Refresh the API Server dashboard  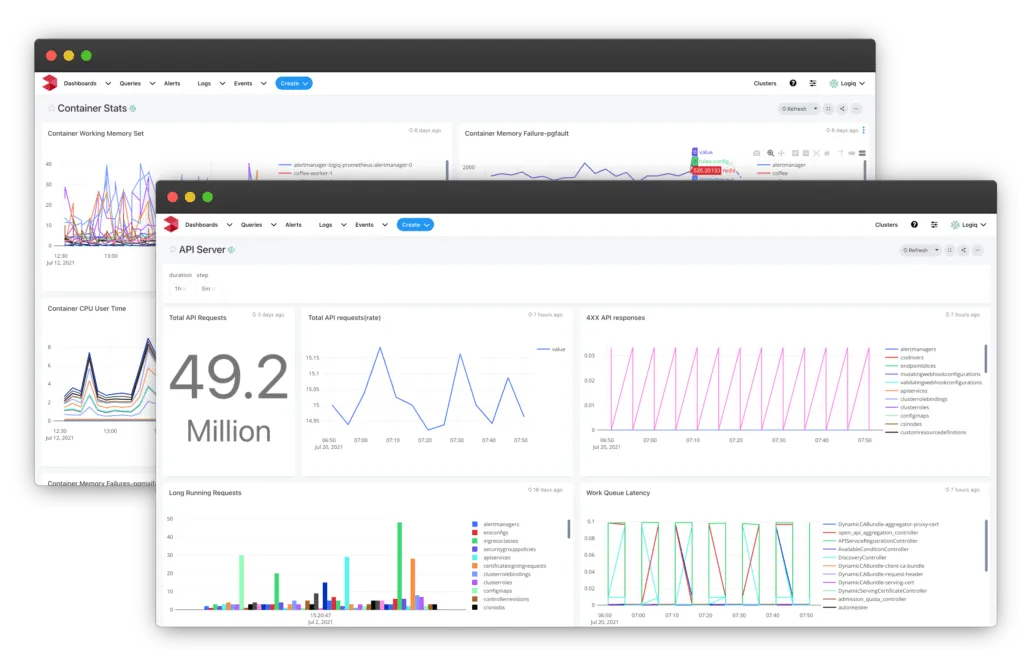coord(919,250)
